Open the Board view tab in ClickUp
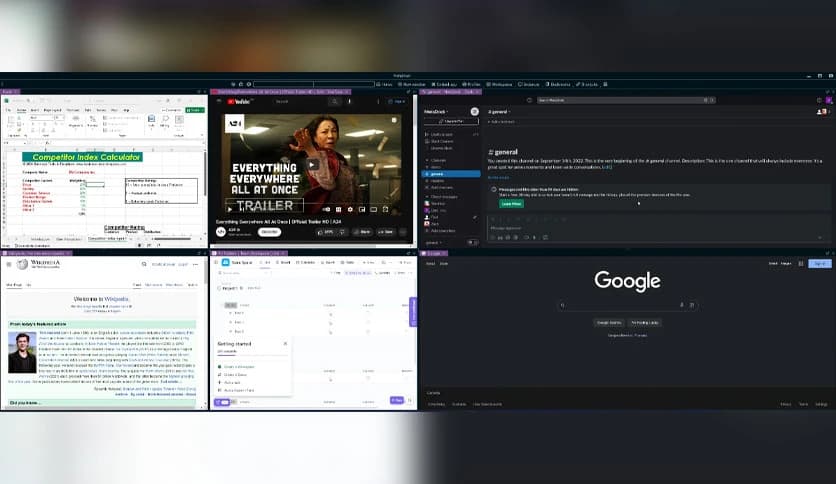 [284, 262]
